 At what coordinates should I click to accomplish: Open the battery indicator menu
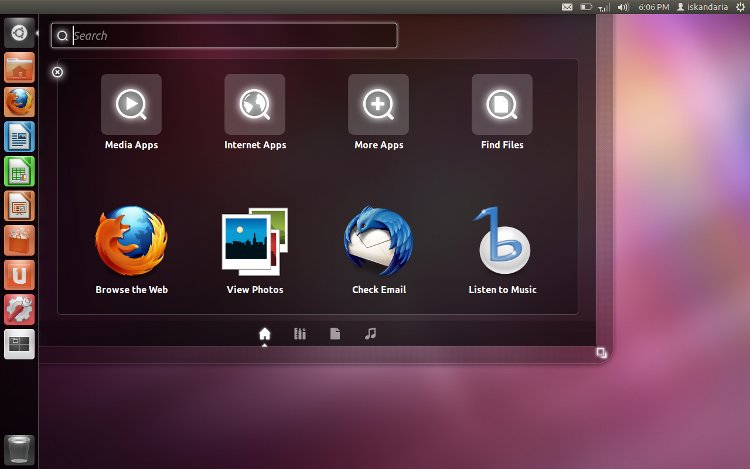click(586, 7)
